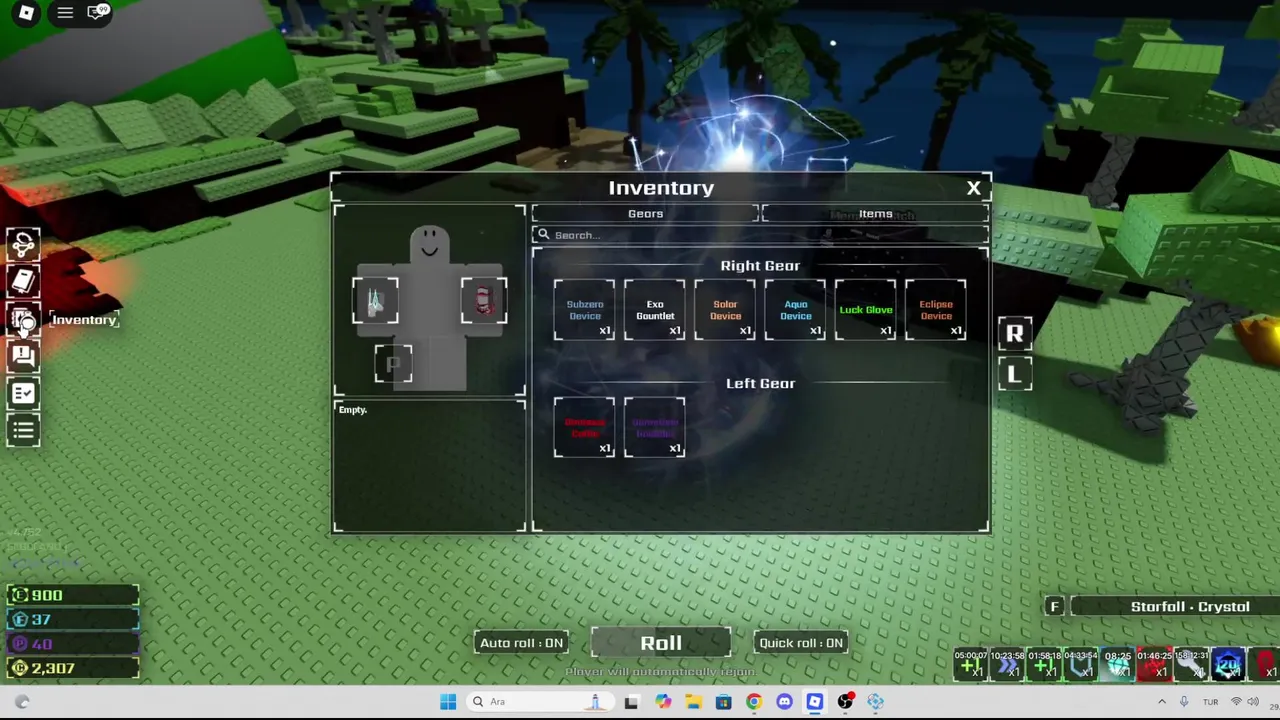1280x720 pixels.
Task: Jump to Right Gear with R button
Action: pos(1014,334)
